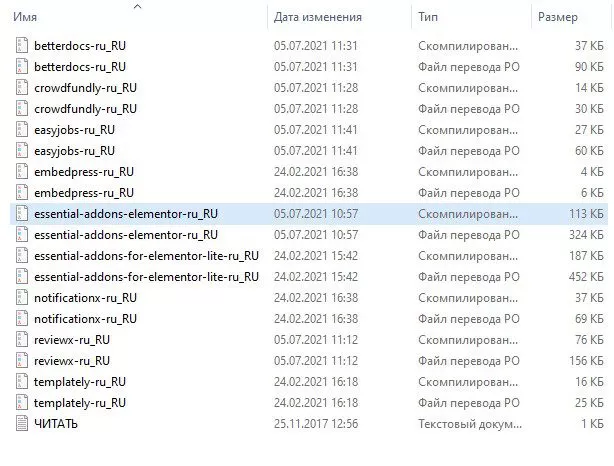Viewport: 614px width, 466px height.
Task: Click the ЧИТАТЬ file name
Action: point(56,424)
